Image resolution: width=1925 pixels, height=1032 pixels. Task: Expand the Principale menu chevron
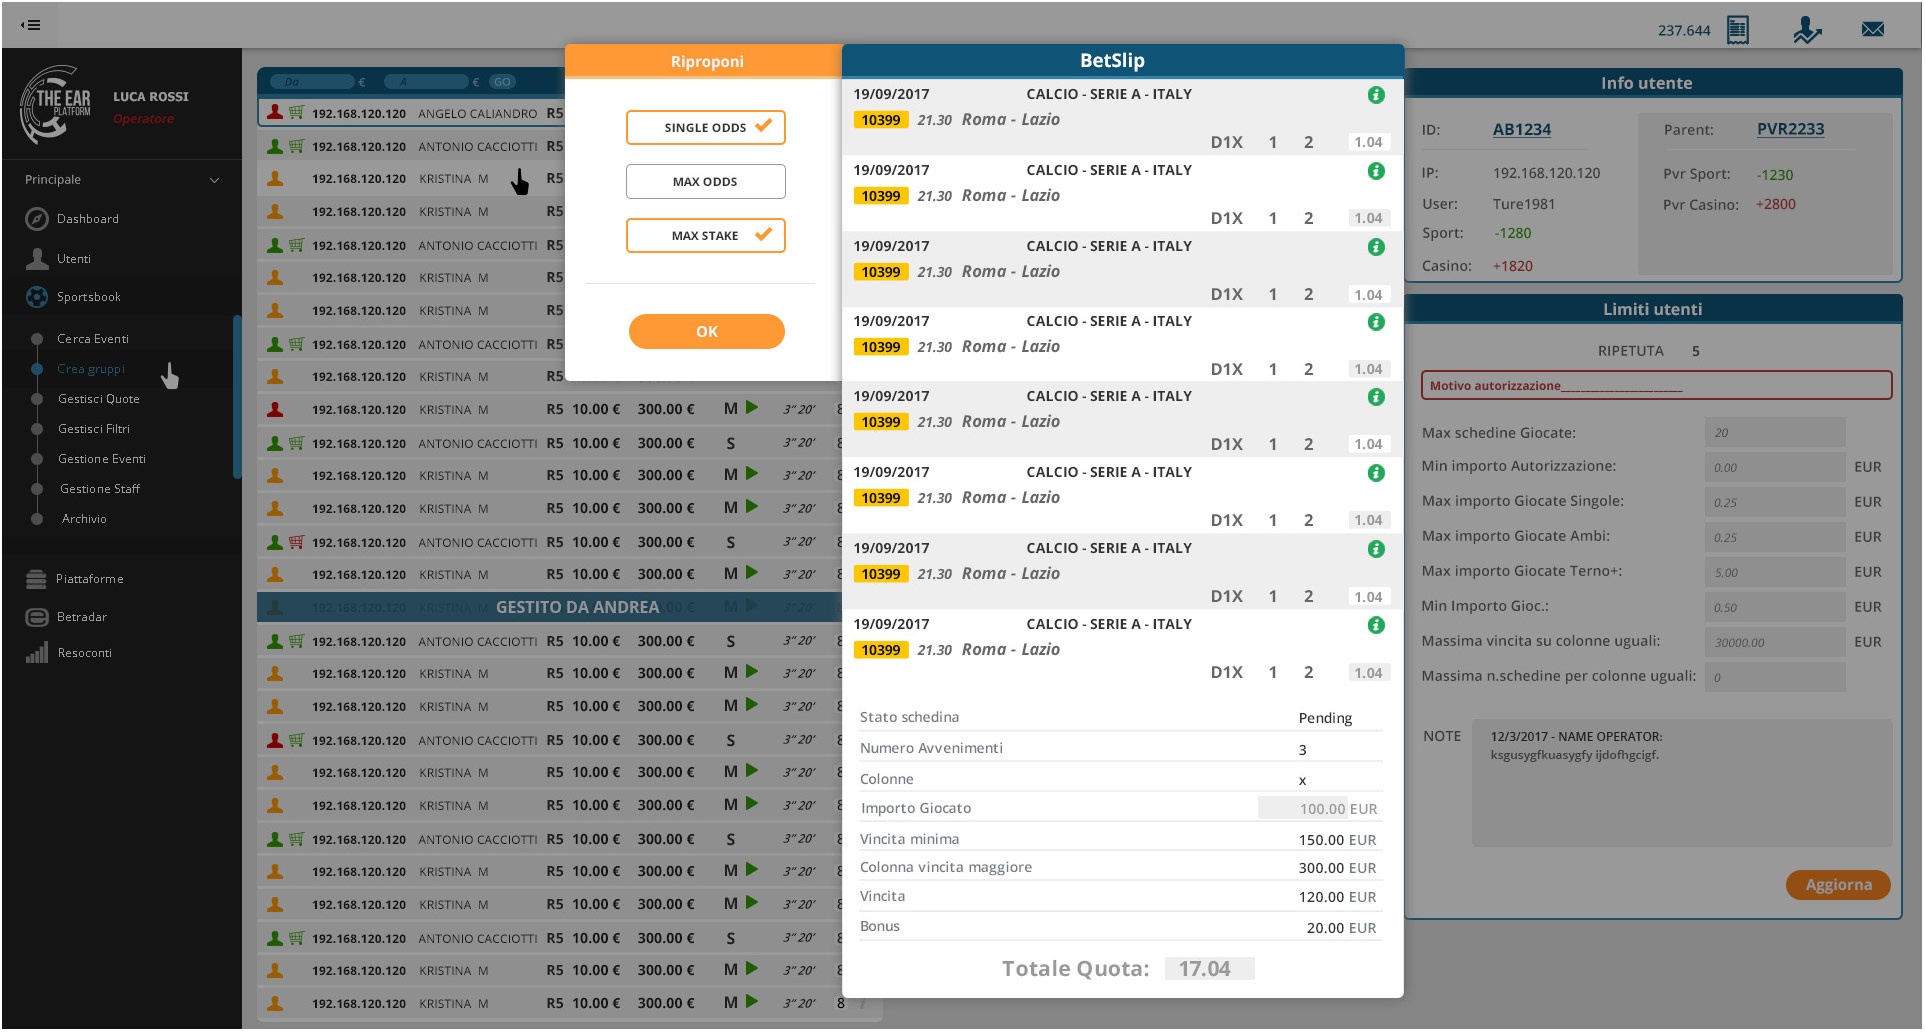(214, 180)
